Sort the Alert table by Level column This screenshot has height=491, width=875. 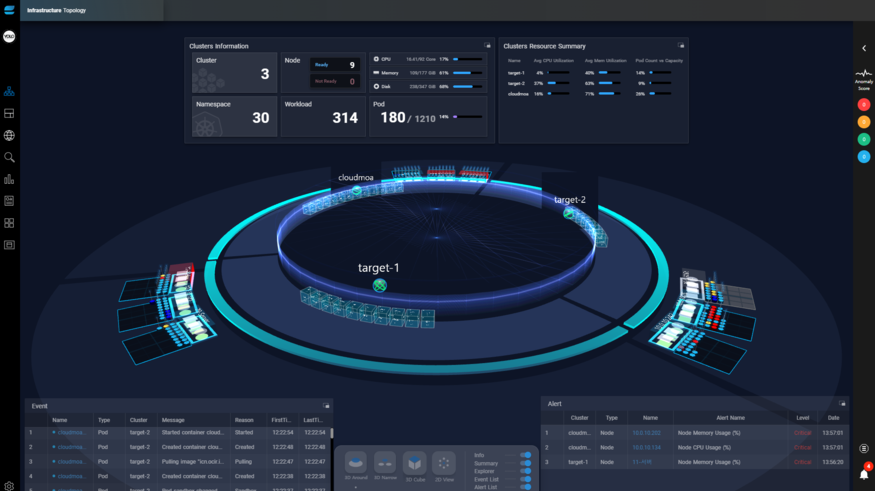pos(802,418)
